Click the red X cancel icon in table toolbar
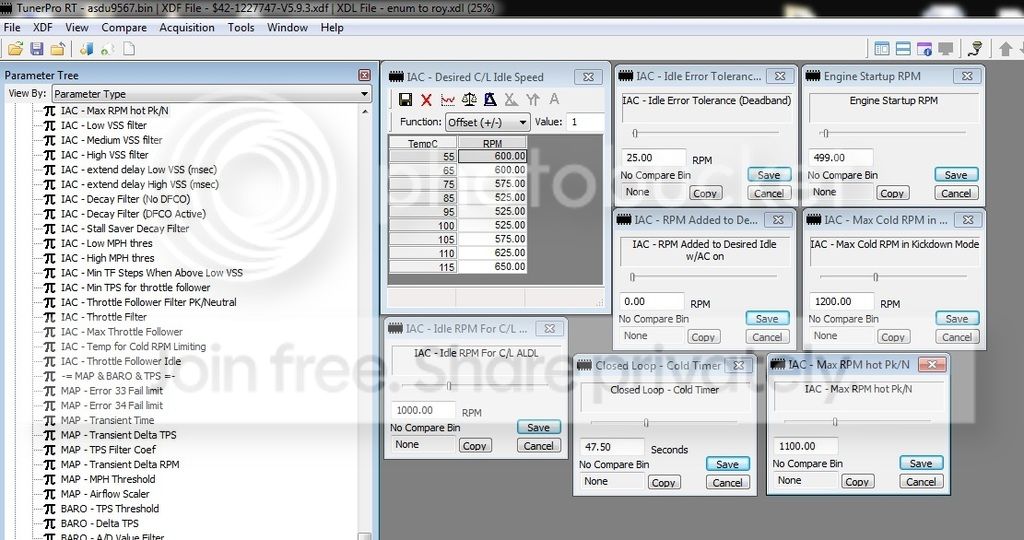 click(x=426, y=99)
